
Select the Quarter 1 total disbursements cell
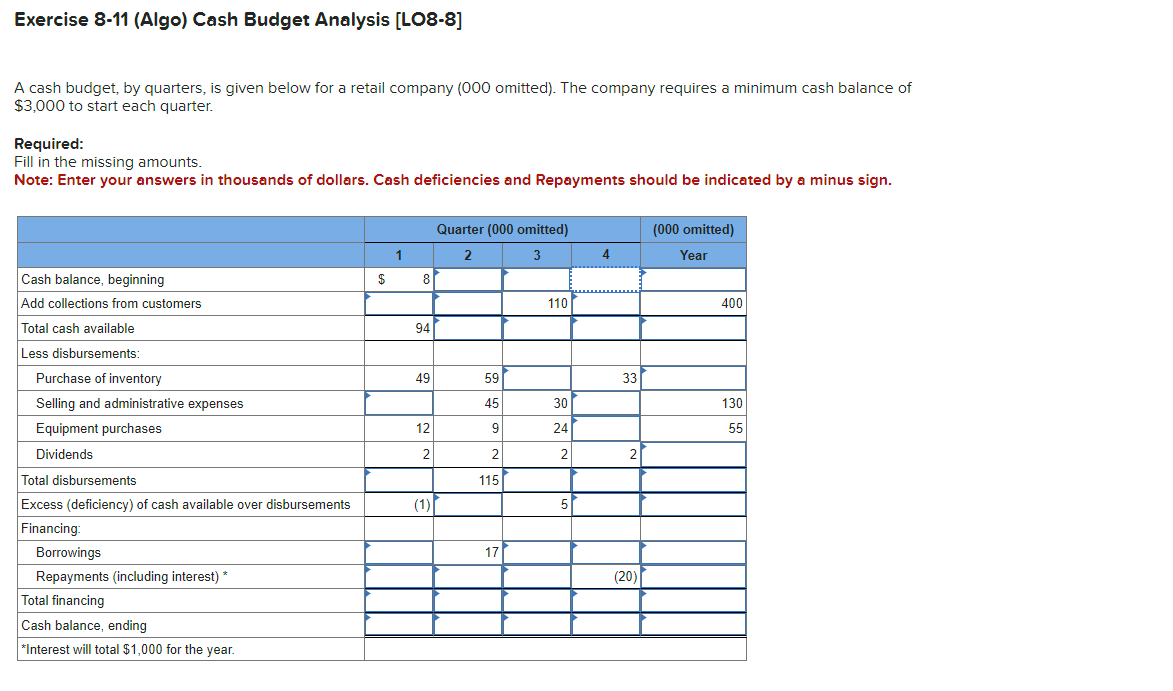tap(398, 479)
